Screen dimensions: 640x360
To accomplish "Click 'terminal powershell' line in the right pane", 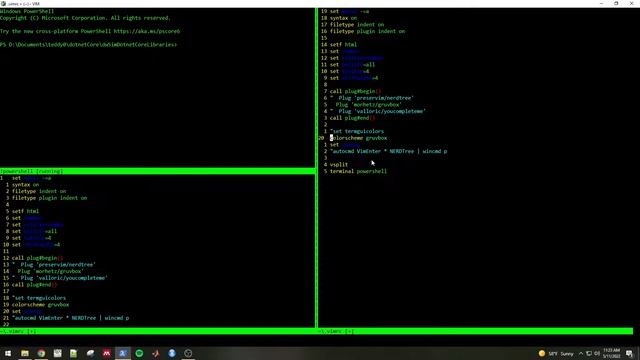I will tap(358, 171).
